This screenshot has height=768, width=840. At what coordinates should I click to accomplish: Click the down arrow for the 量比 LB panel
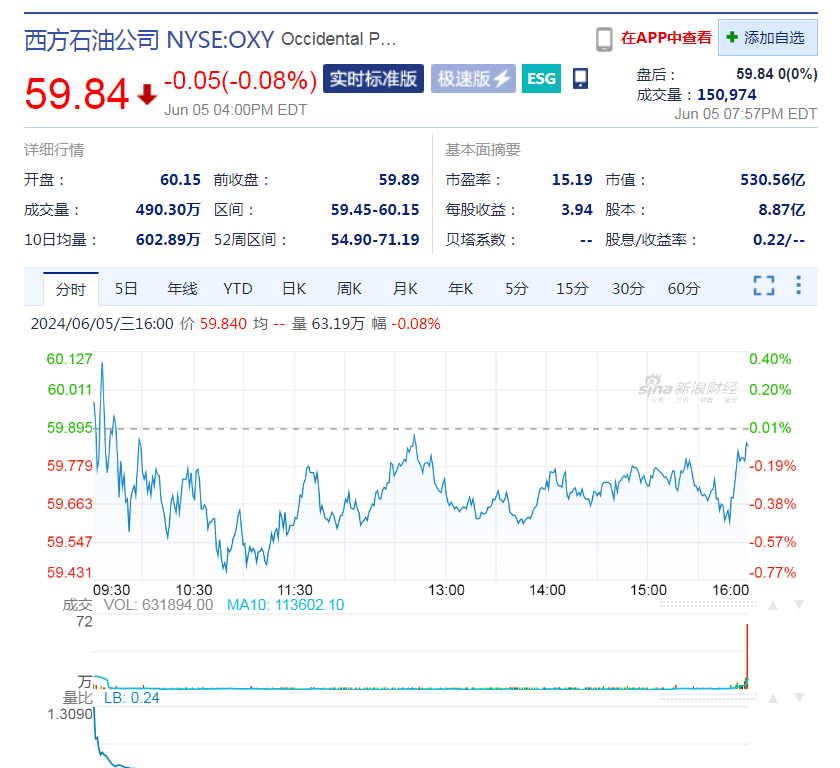(x=798, y=698)
